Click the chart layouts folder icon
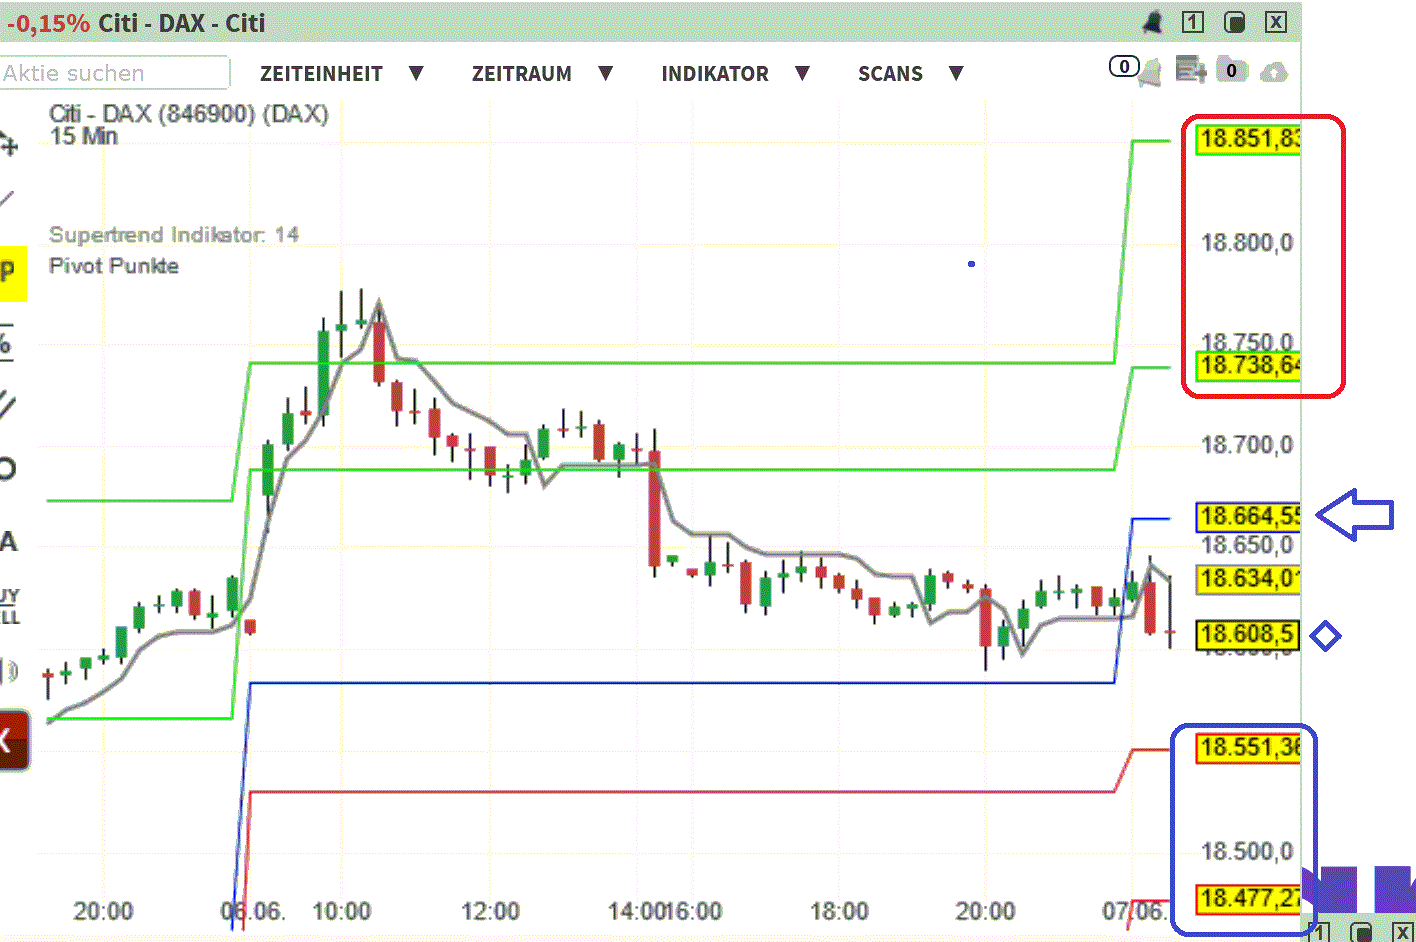The width and height of the screenshot is (1416, 942). click(x=1232, y=70)
